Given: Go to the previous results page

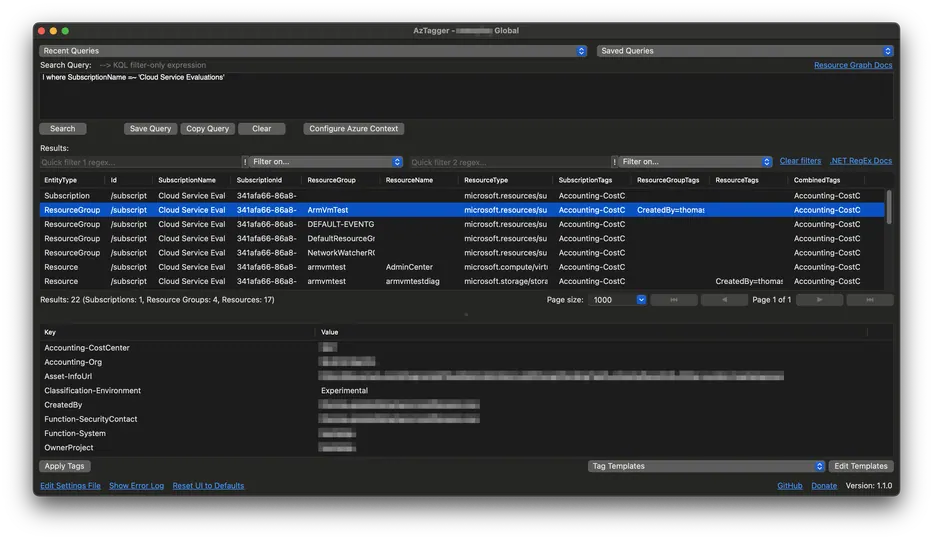Looking at the screenshot, I should [724, 300].
